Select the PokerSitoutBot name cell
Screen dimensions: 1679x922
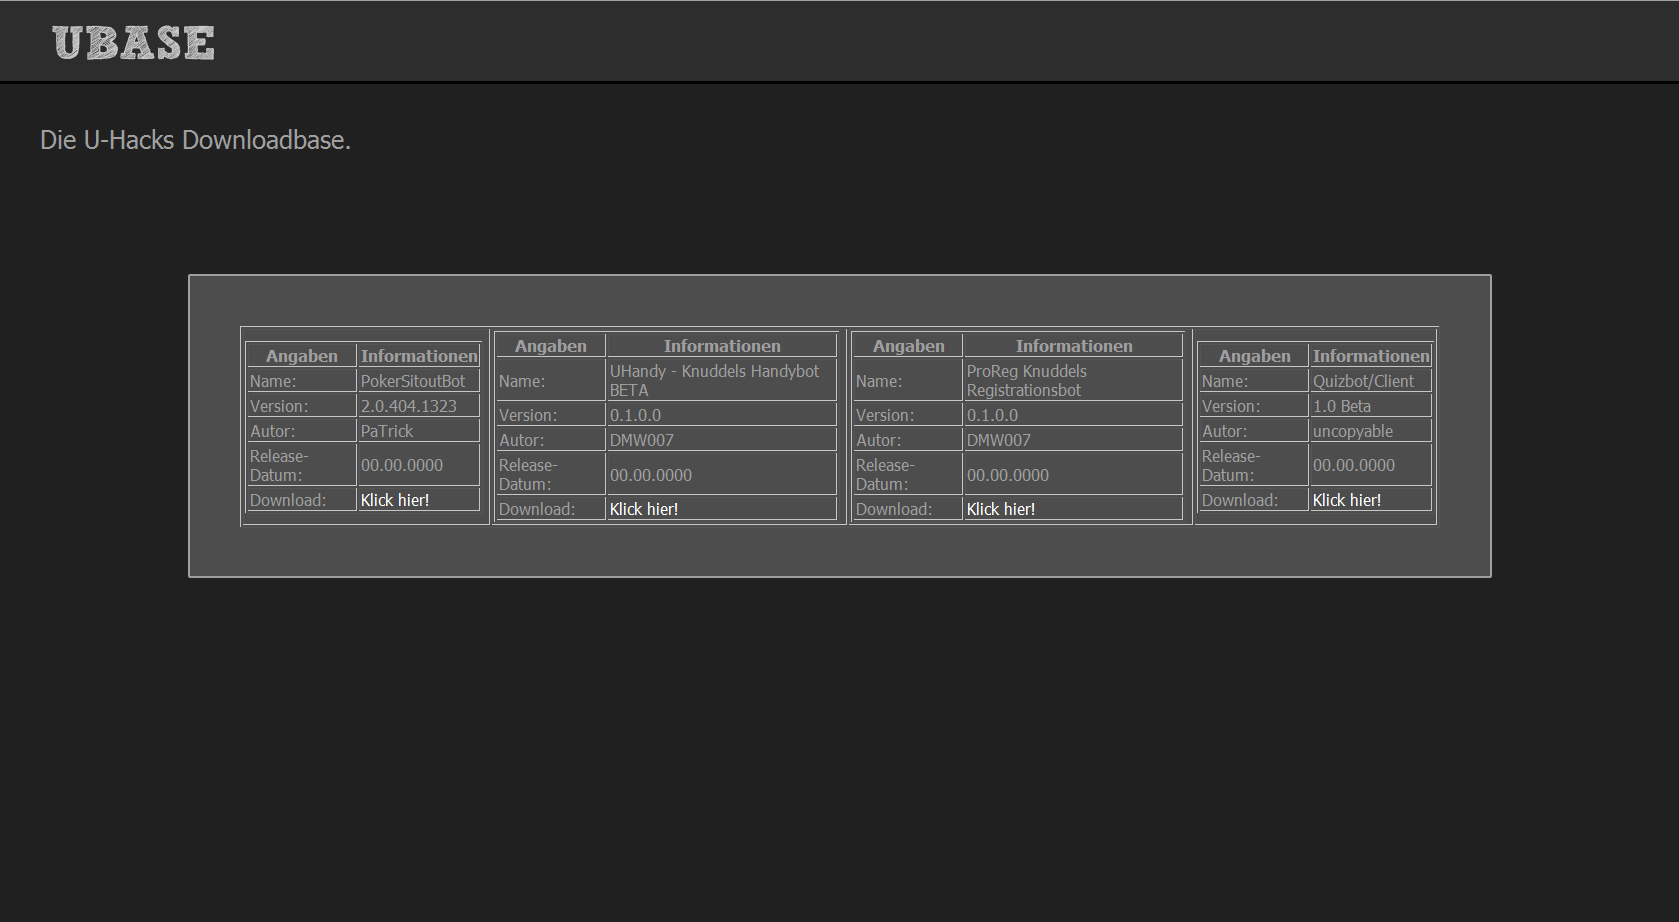tap(418, 381)
